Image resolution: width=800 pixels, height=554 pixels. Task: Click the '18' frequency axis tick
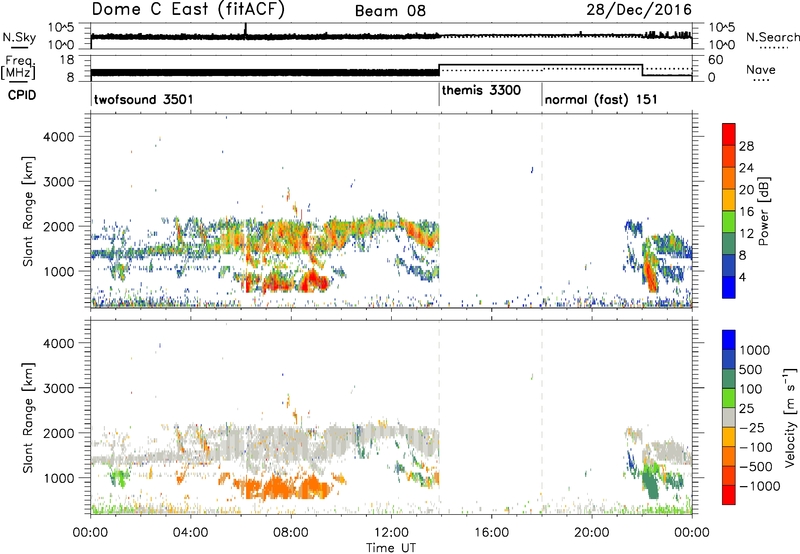pos(67,60)
